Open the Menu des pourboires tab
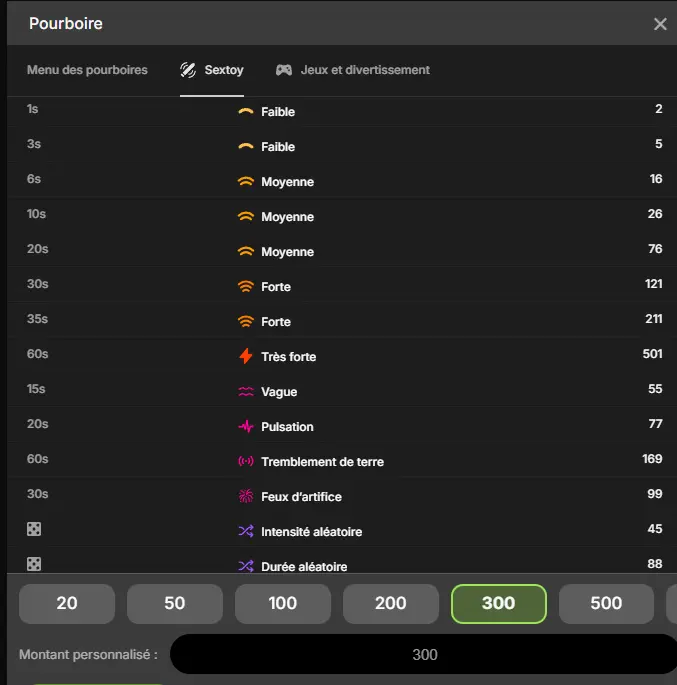The image size is (677, 685). coord(87,70)
